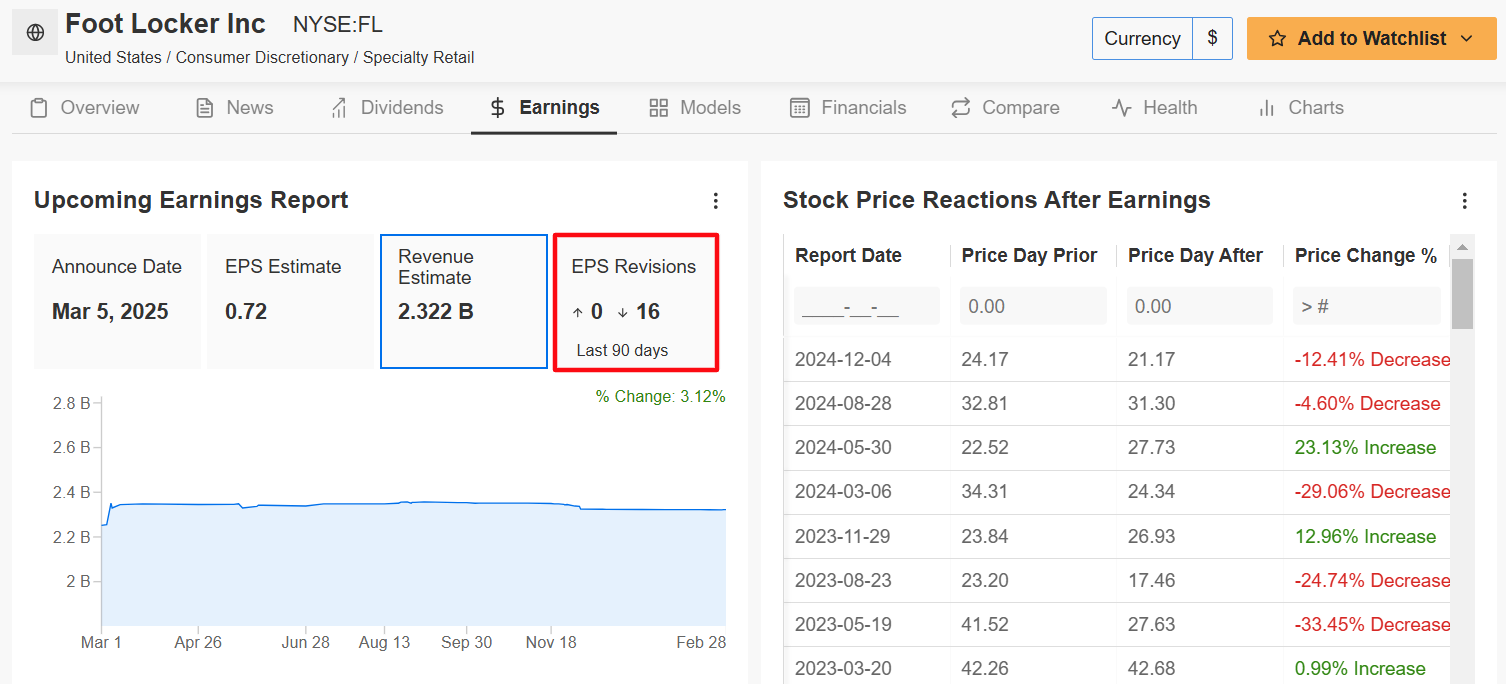Click the pulse icon on Health tab
Viewport: 1506px width, 684px height.
pyautogui.click(x=1121, y=108)
